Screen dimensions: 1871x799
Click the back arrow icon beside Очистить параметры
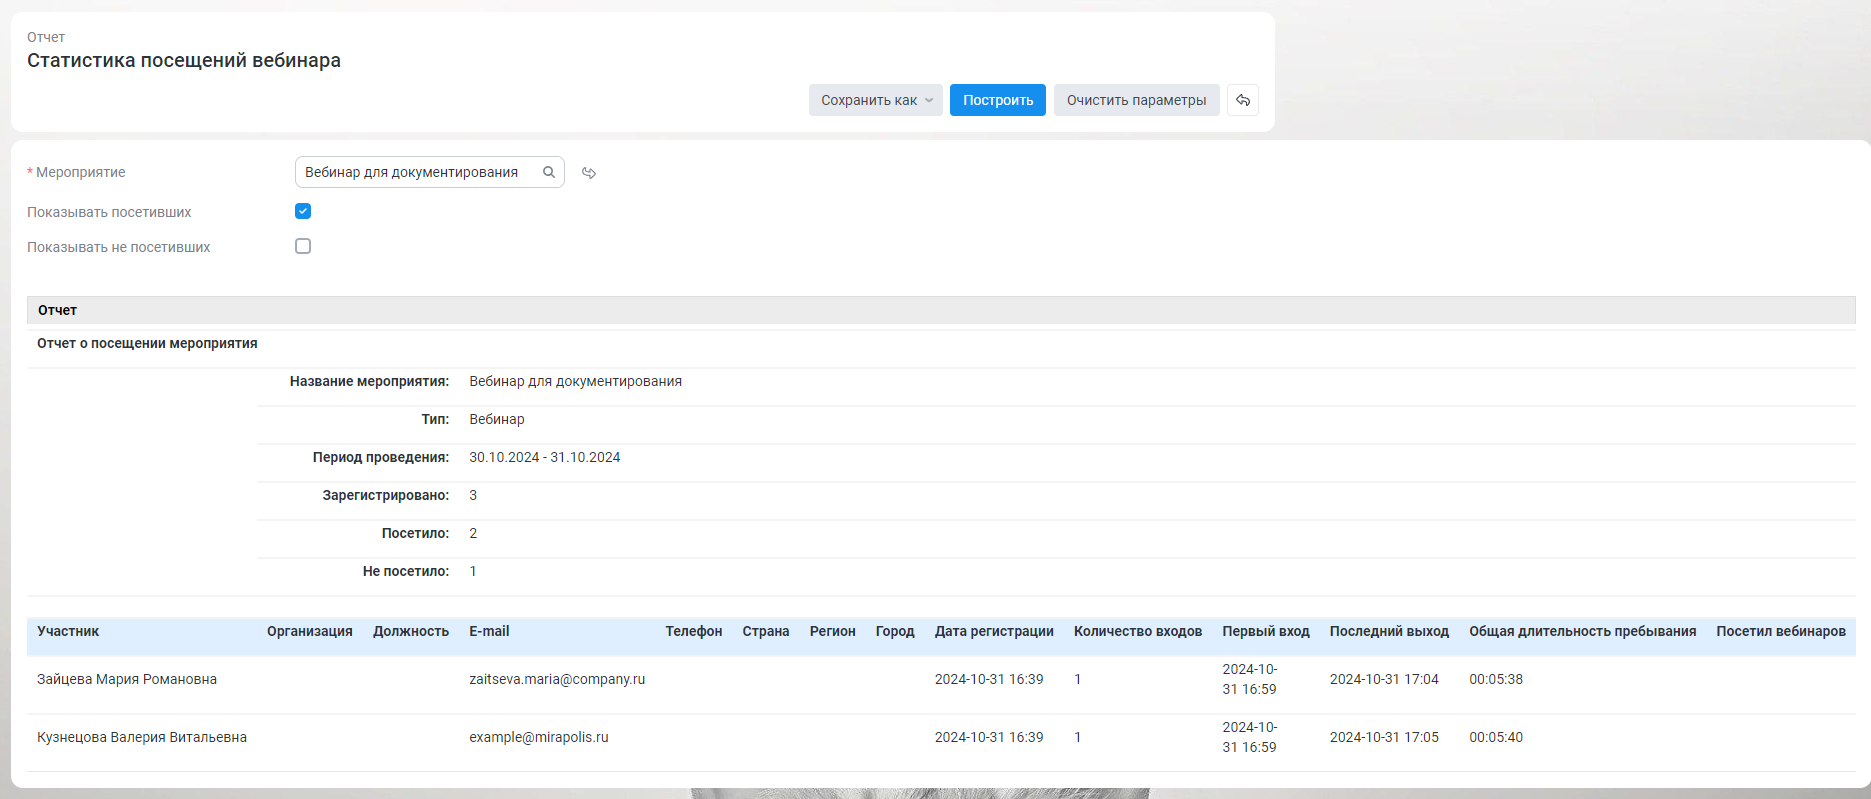point(1242,100)
